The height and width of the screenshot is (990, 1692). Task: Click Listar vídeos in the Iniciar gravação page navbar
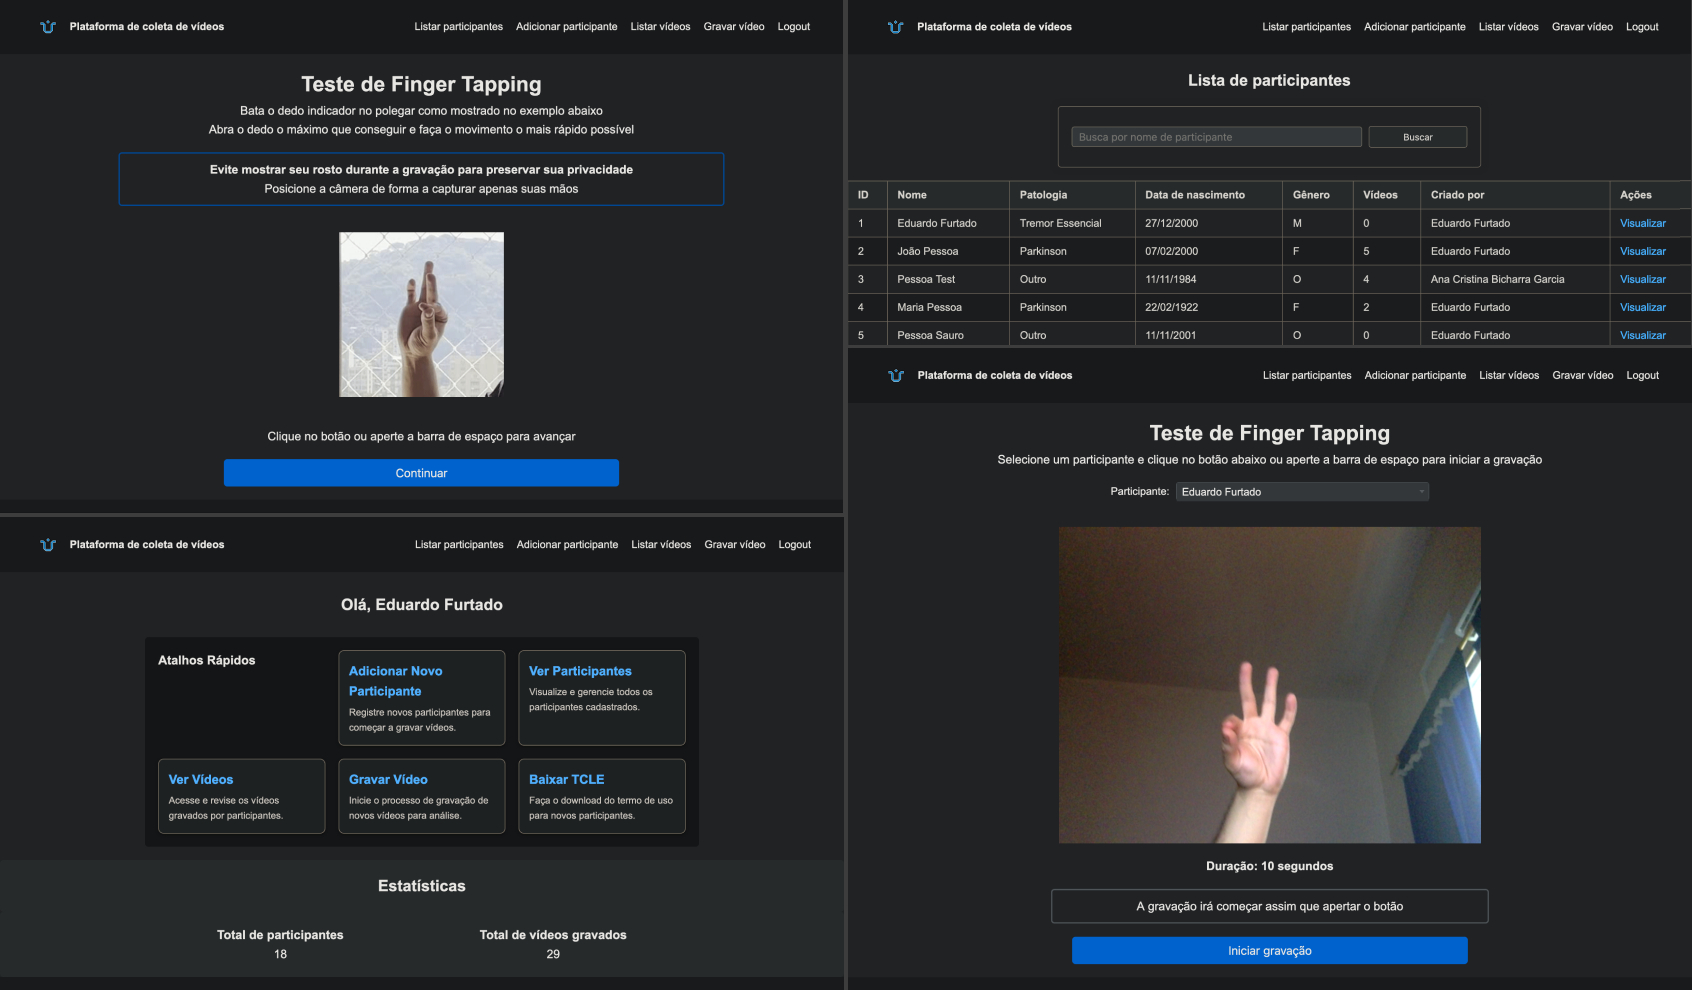pyautogui.click(x=1509, y=376)
